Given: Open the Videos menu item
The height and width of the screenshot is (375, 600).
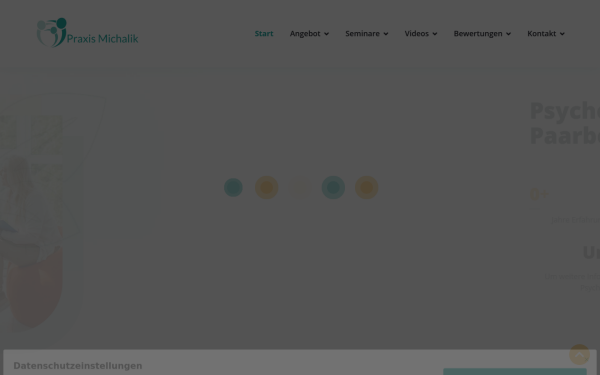Looking at the screenshot, I should (417, 34).
